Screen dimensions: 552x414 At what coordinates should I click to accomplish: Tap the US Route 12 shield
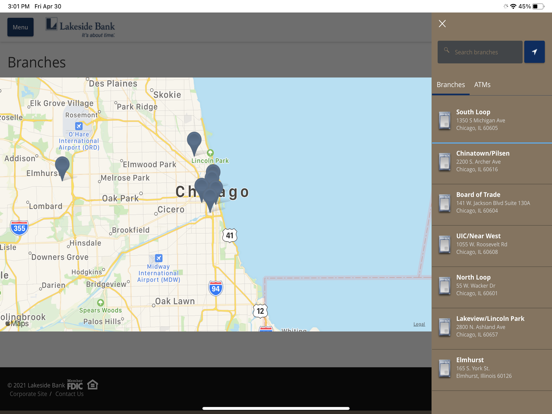coord(260,311)
